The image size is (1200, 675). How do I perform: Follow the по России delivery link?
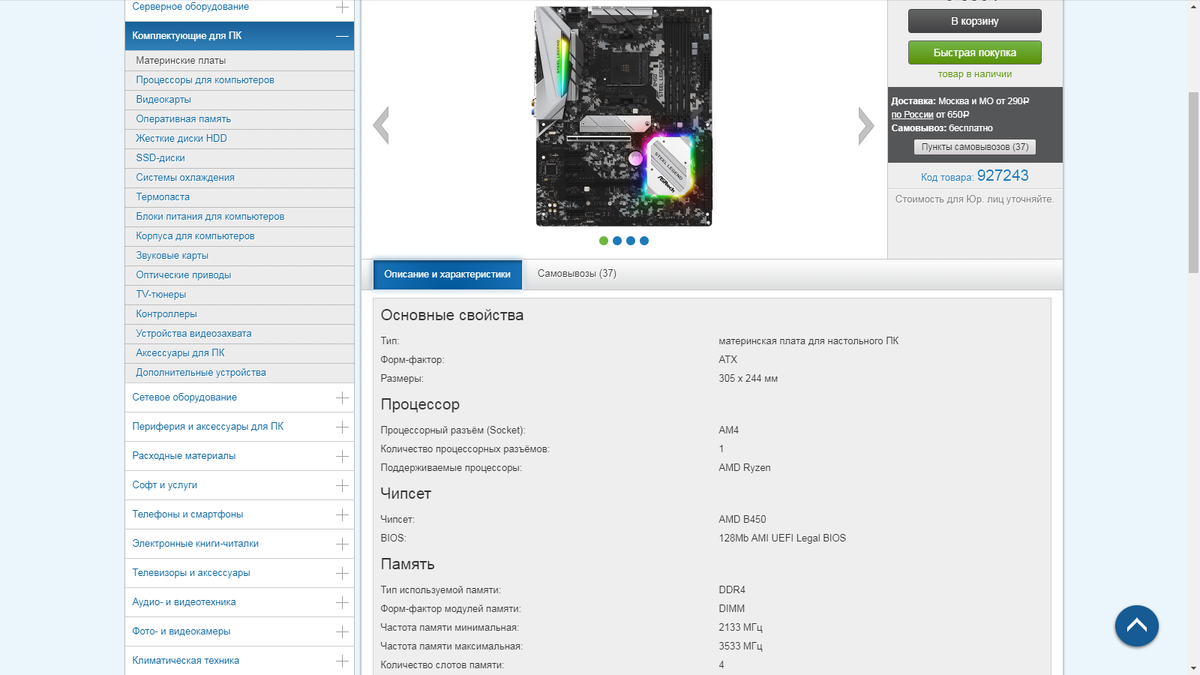tap(911, 115)
